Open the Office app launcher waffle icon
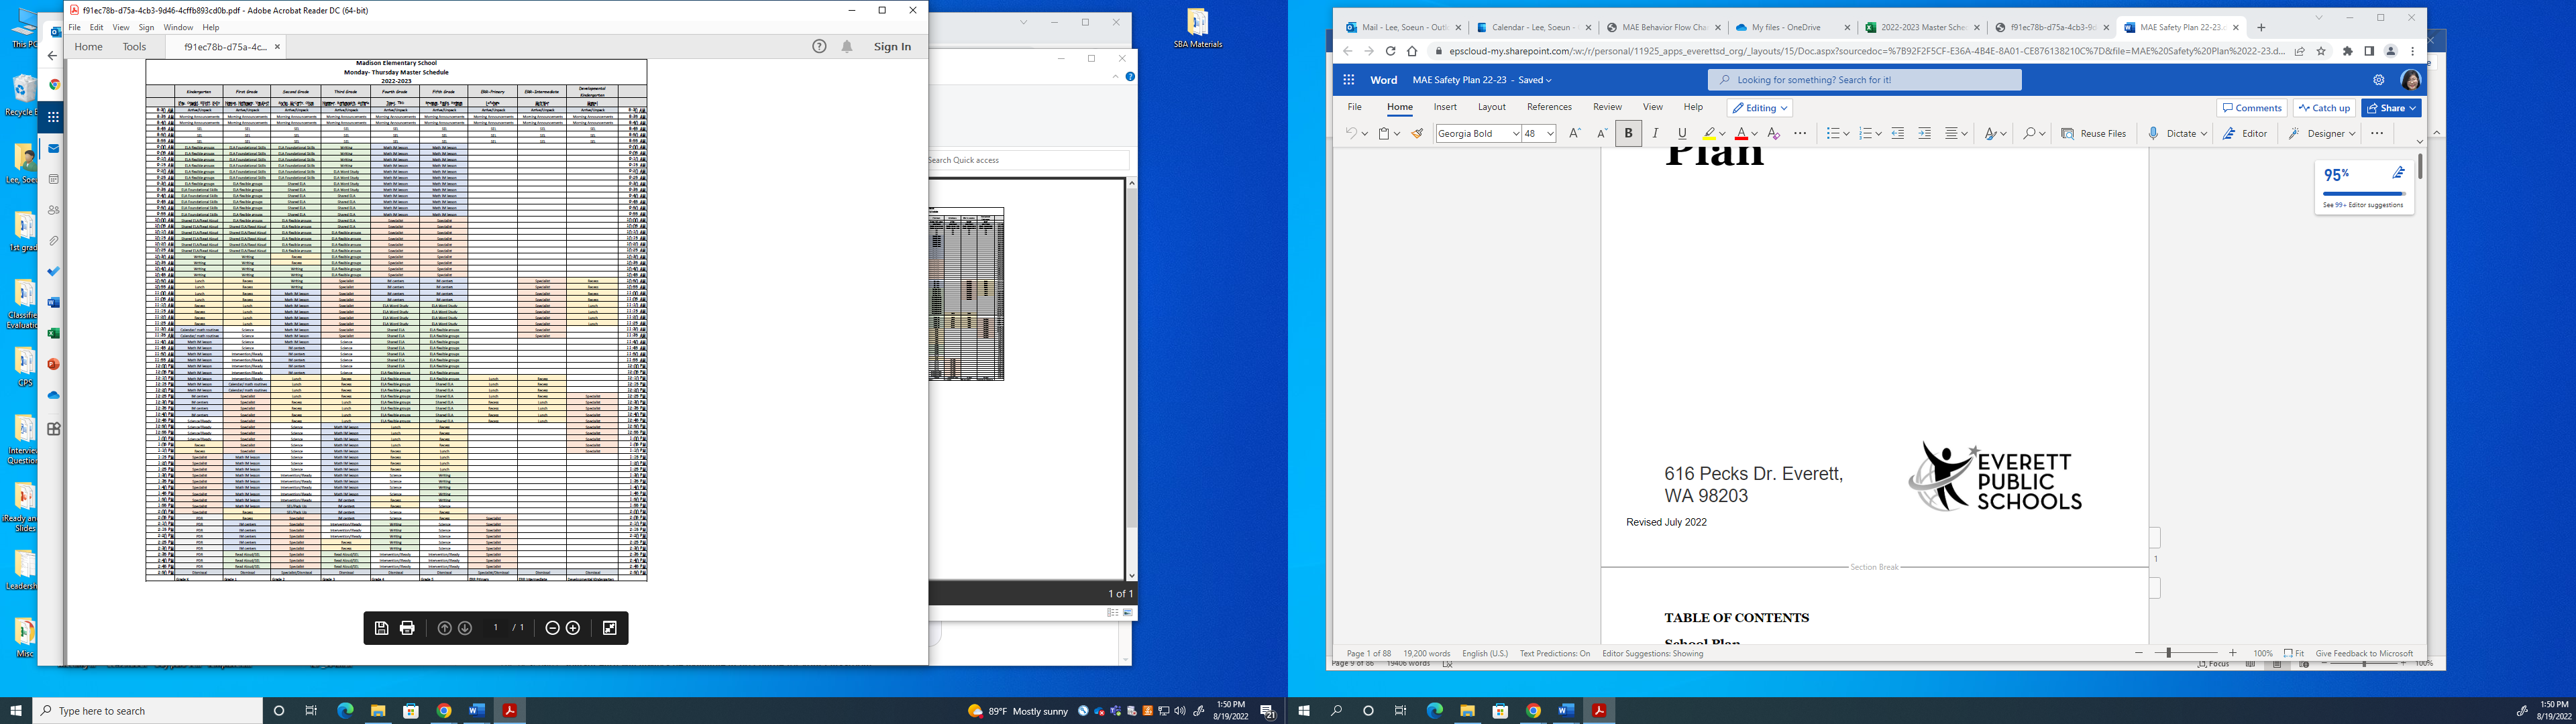 [x=1348, y=80]
